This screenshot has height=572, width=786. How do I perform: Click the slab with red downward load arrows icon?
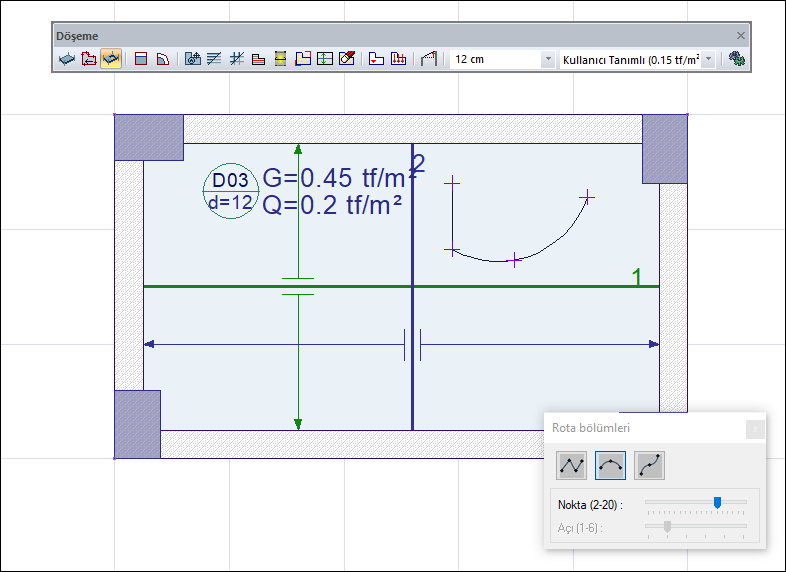398,60
